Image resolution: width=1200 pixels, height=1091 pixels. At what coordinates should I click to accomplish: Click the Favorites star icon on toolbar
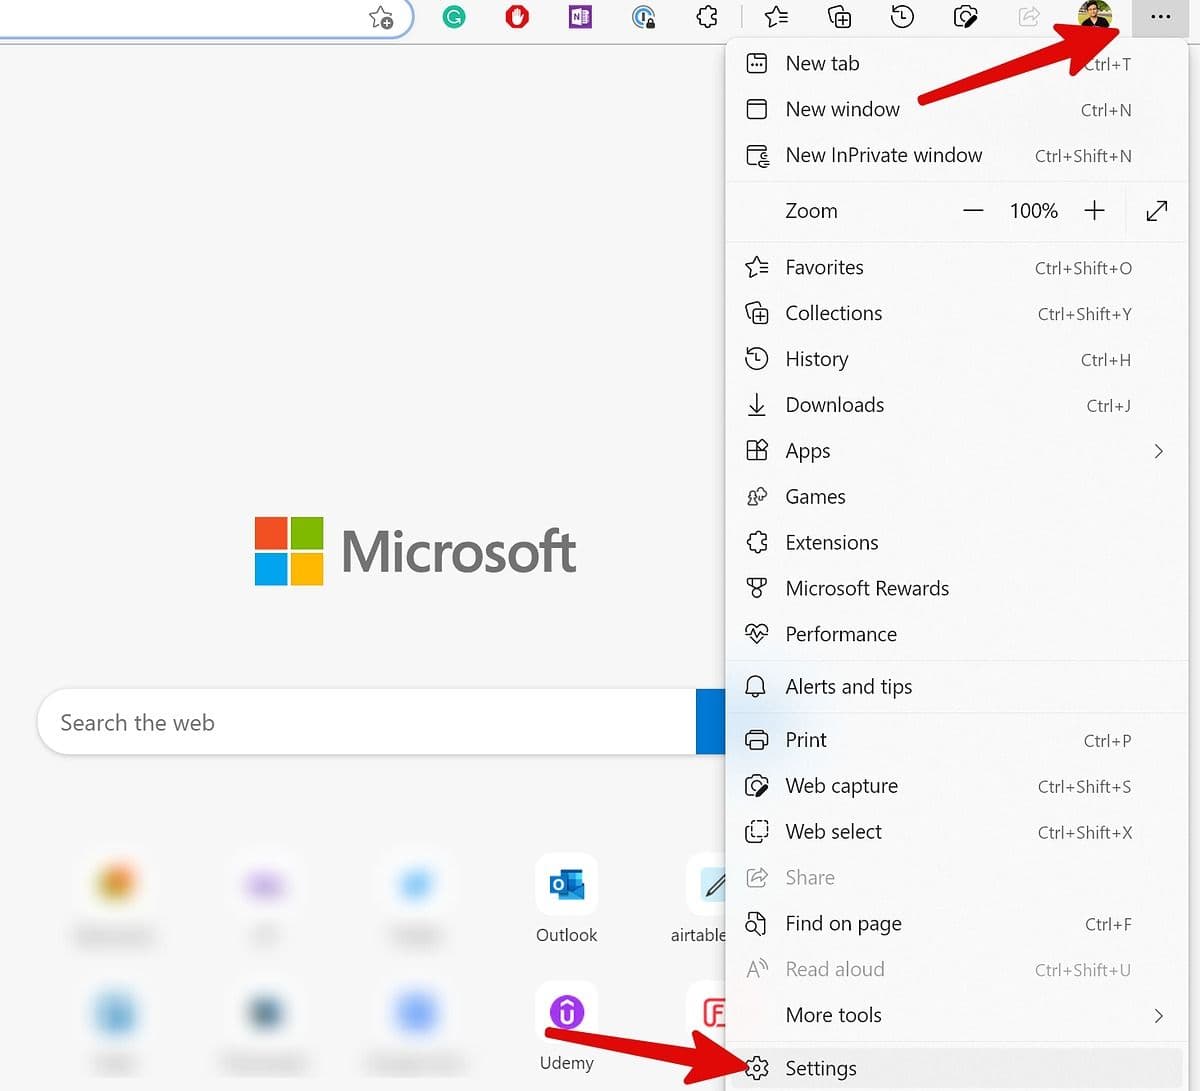tap(777, 17)
